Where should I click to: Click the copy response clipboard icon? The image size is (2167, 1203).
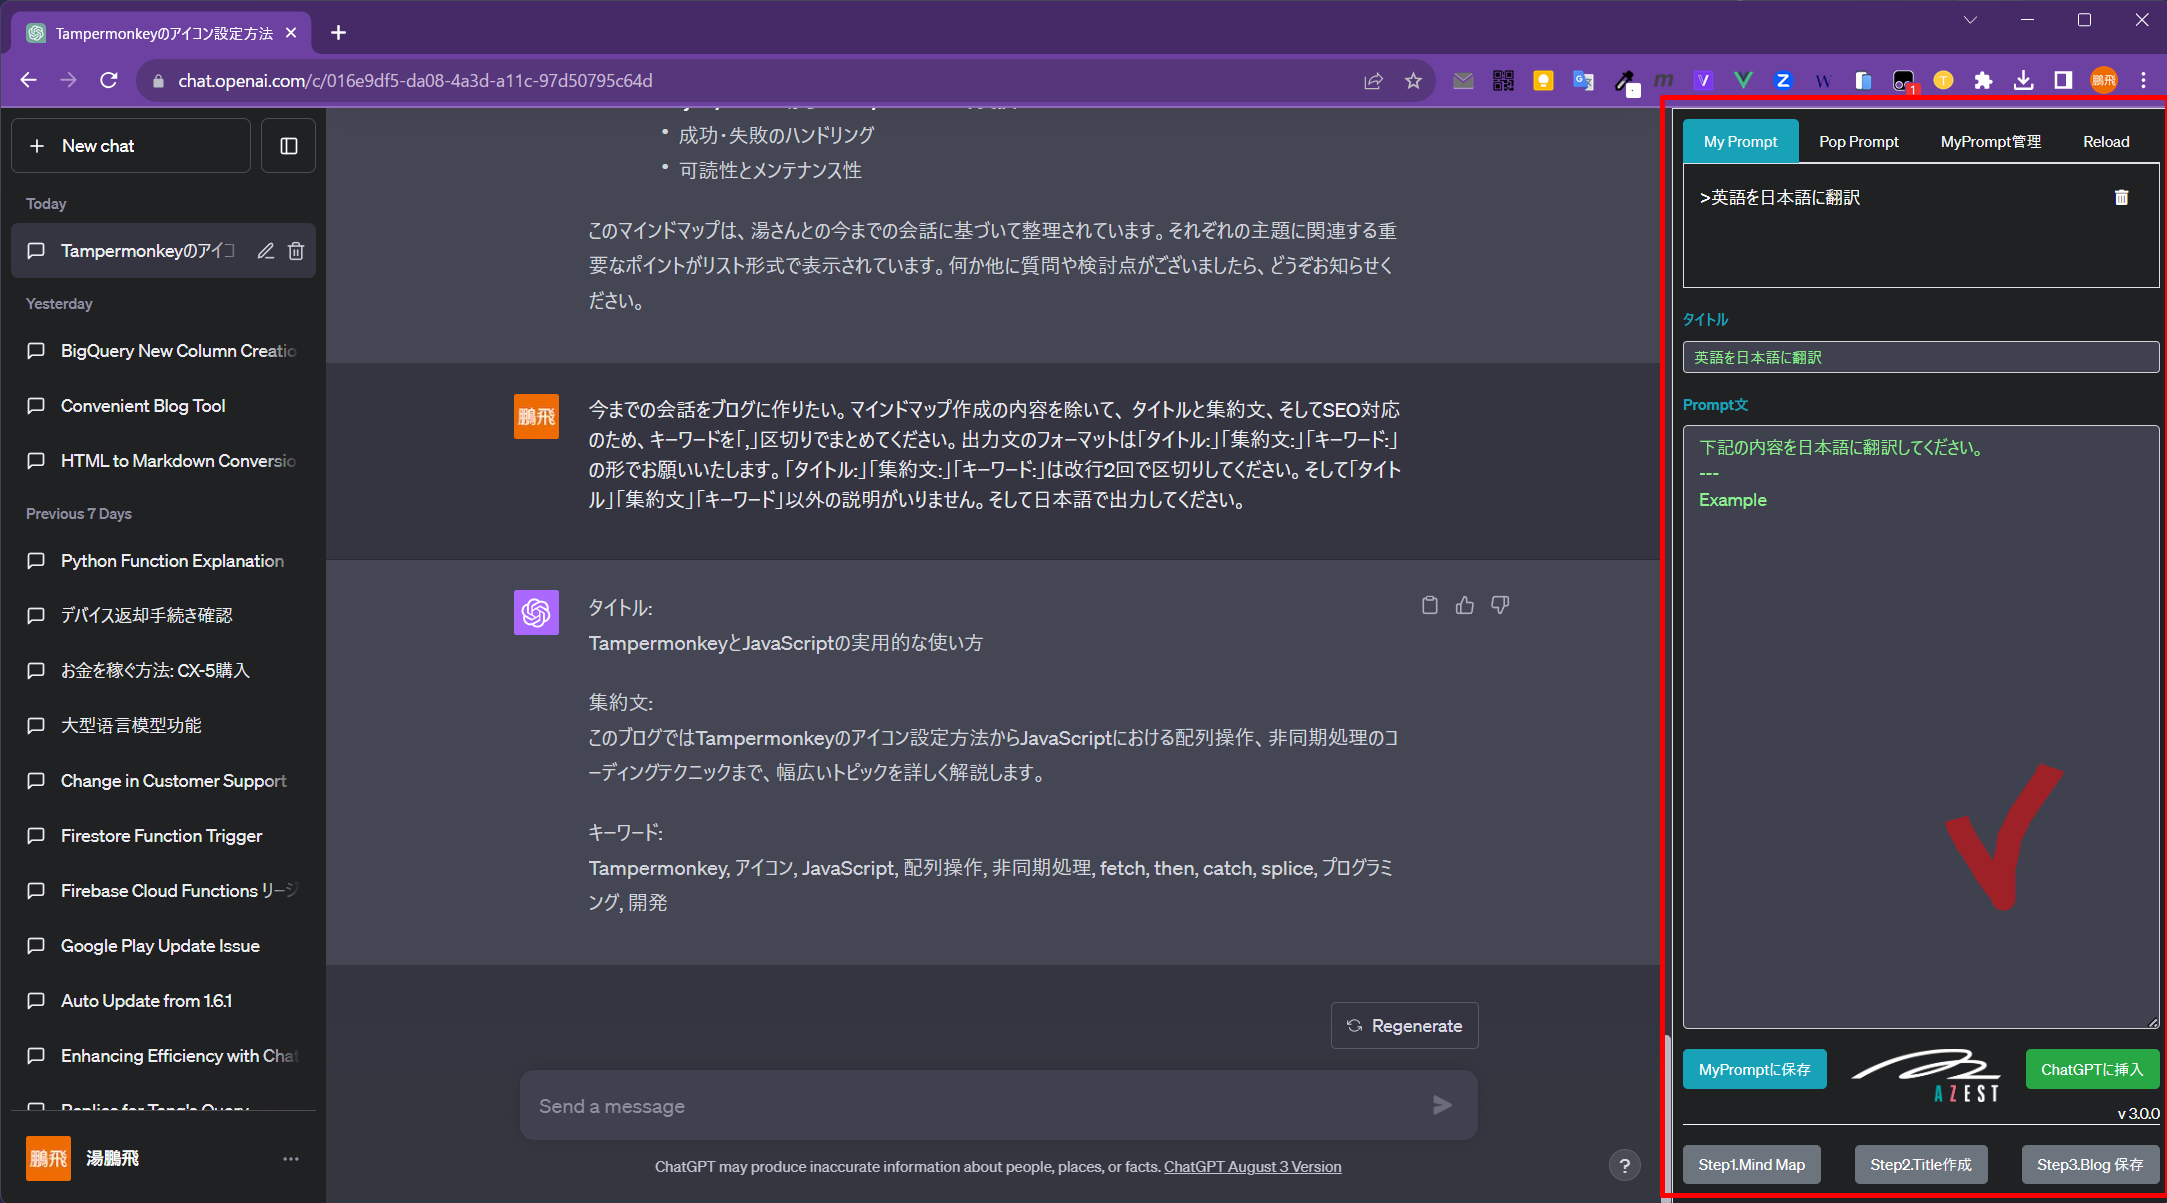click(1430, 605)
